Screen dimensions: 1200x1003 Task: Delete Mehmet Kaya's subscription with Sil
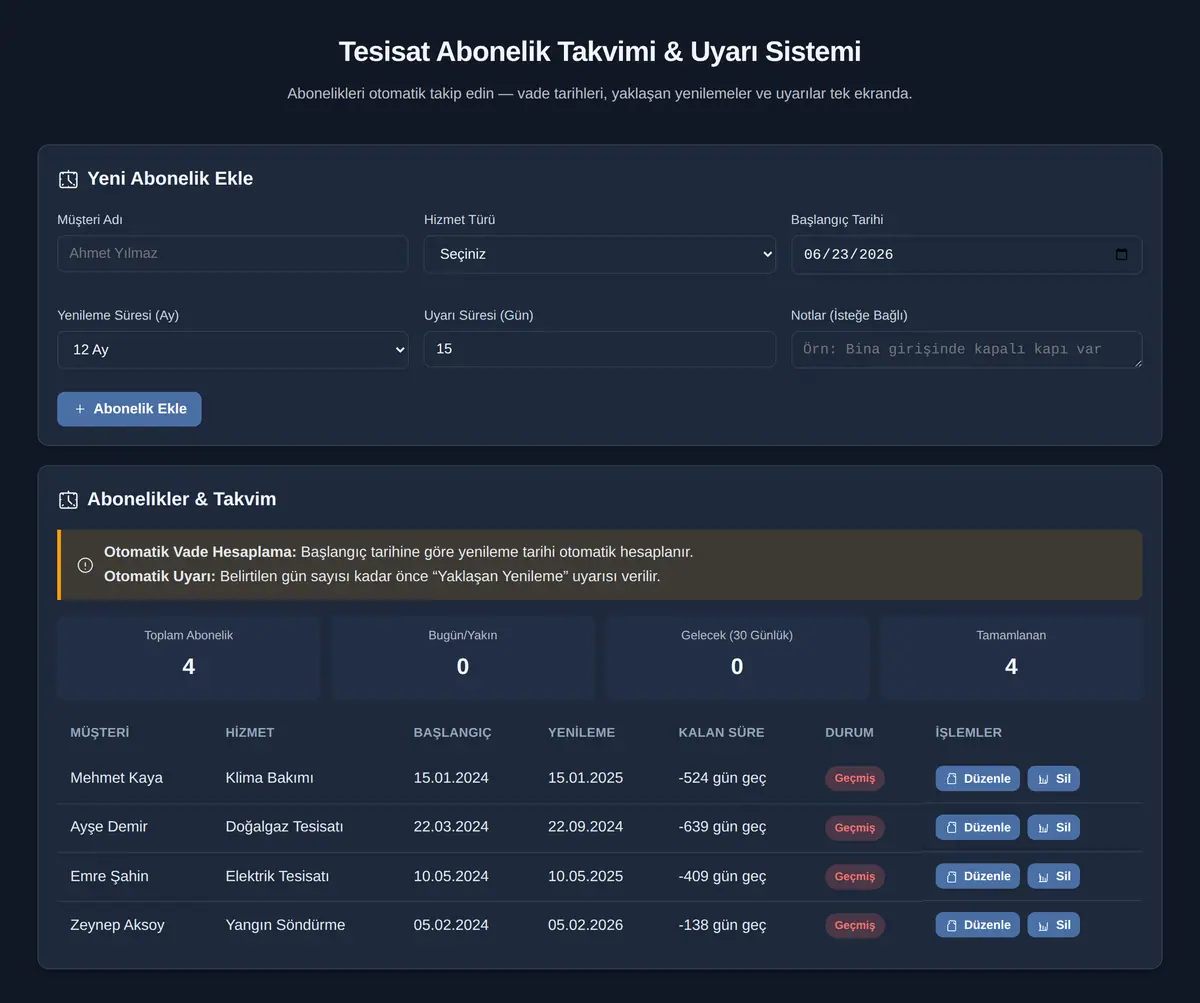click(x=1053, y=778)
